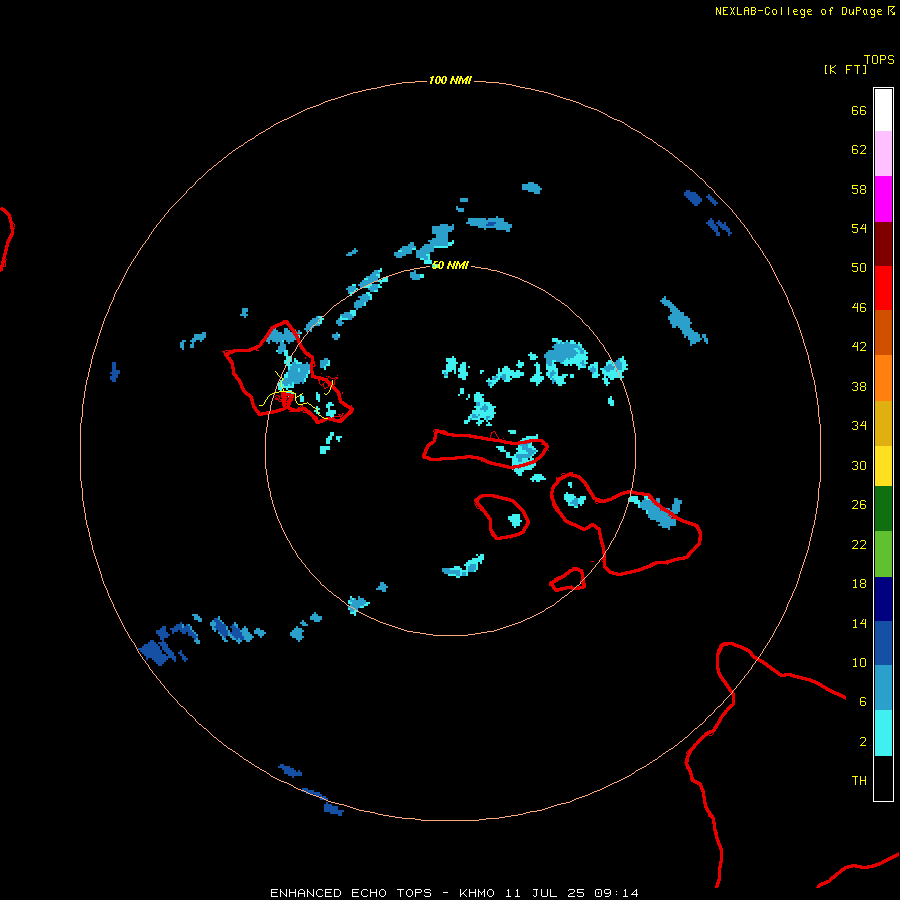Click the 2 legend value
The width and height of the screenshot is (900, 900).
tap(863, 741)
